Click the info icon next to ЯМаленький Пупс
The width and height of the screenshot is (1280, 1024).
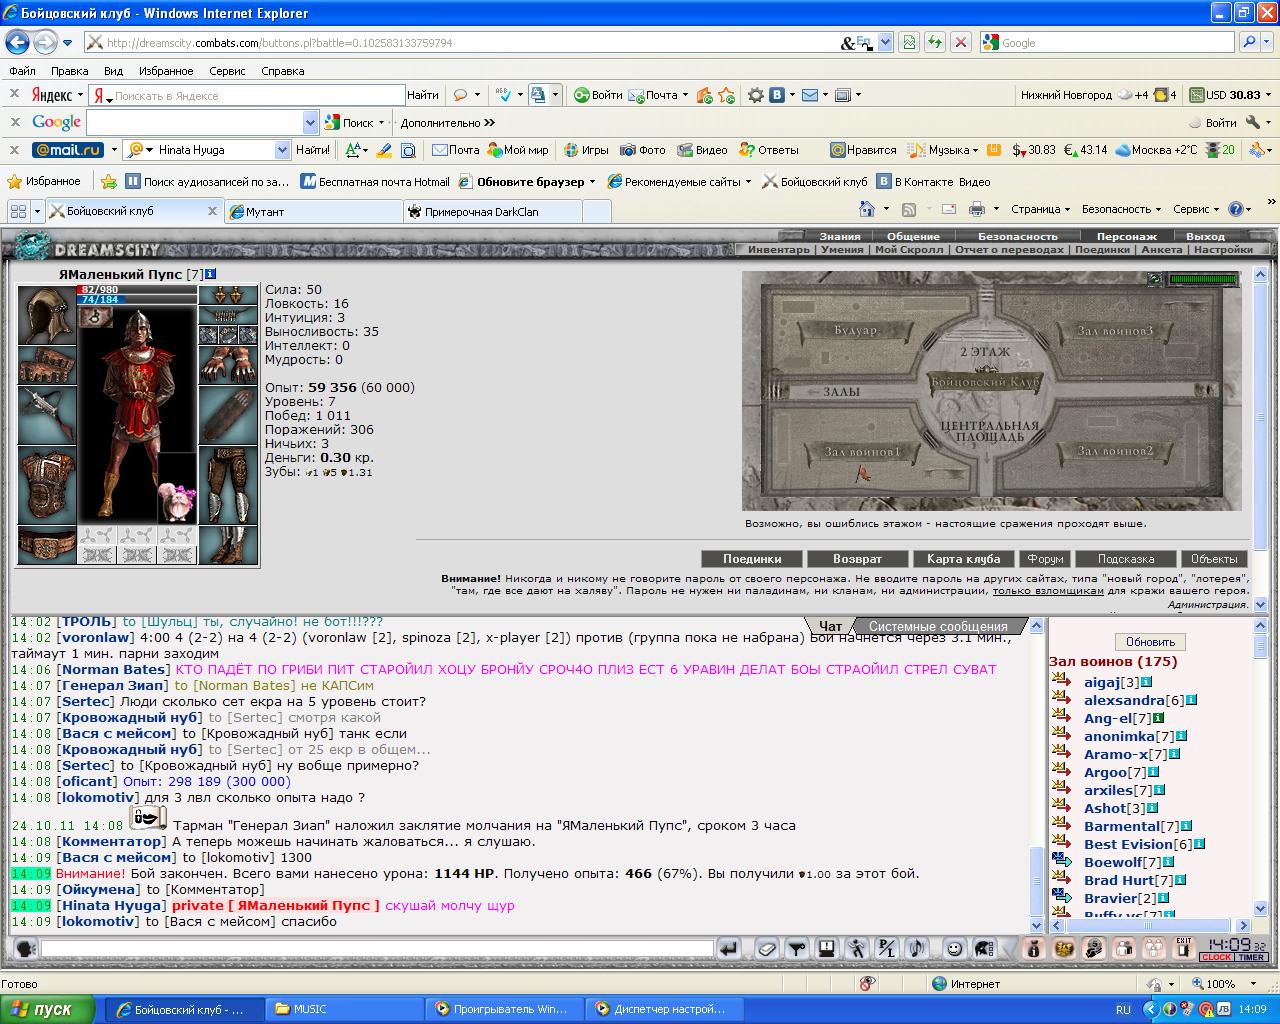(x=211, y=274)
